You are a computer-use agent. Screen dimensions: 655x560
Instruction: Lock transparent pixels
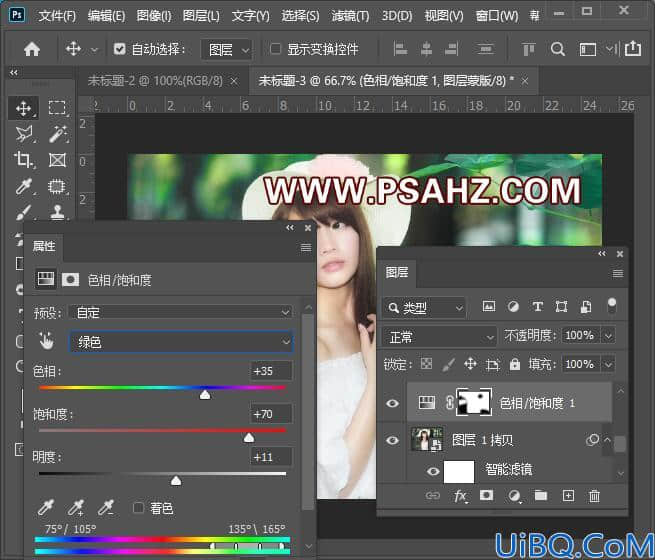pyautogui.click(x=426, y=364)
